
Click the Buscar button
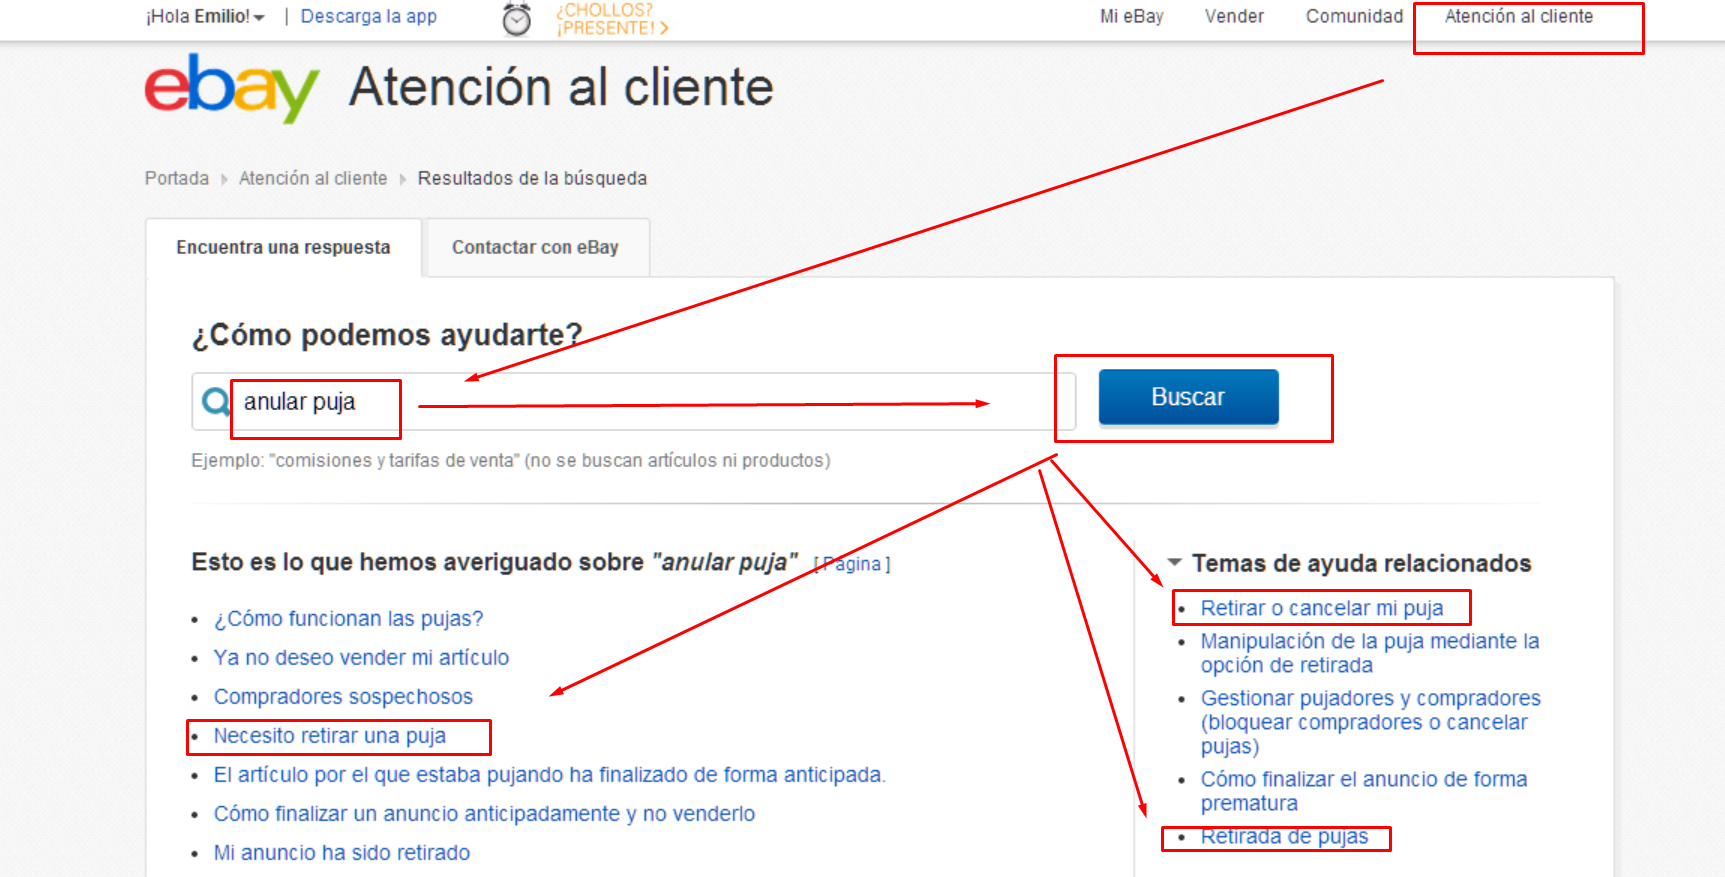point(1188,397)
